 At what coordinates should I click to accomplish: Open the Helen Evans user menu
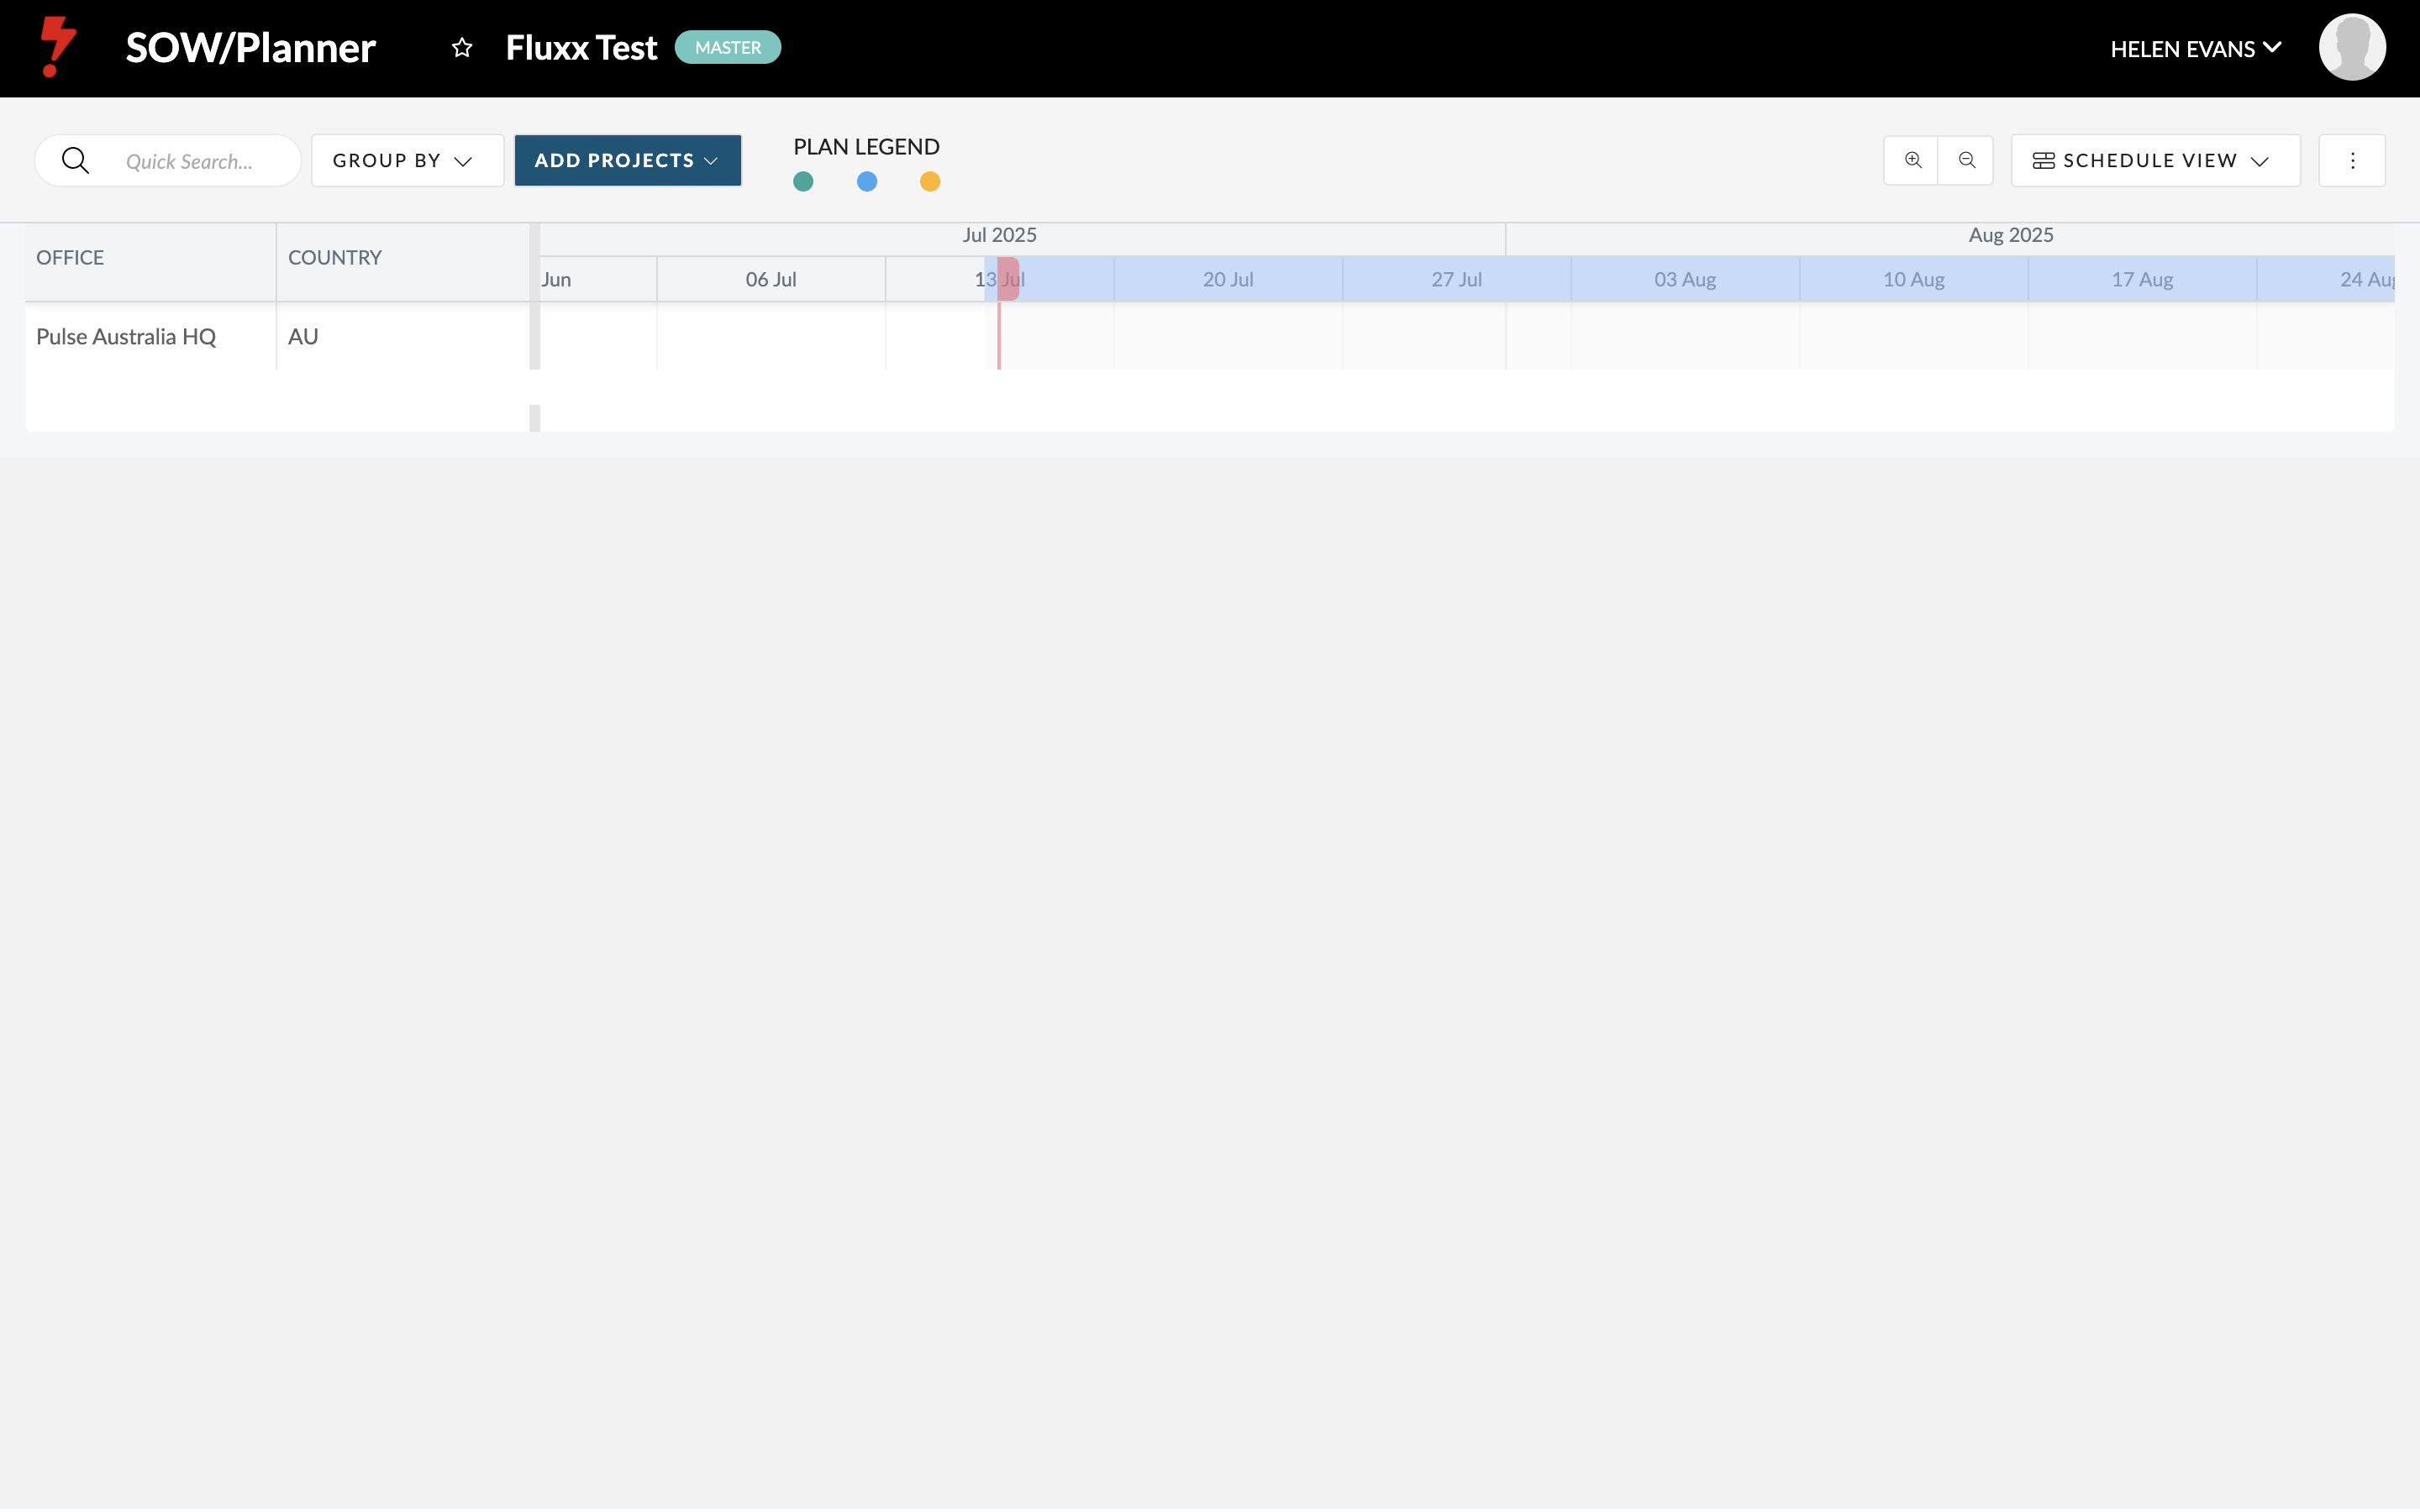pos(2196,48)
